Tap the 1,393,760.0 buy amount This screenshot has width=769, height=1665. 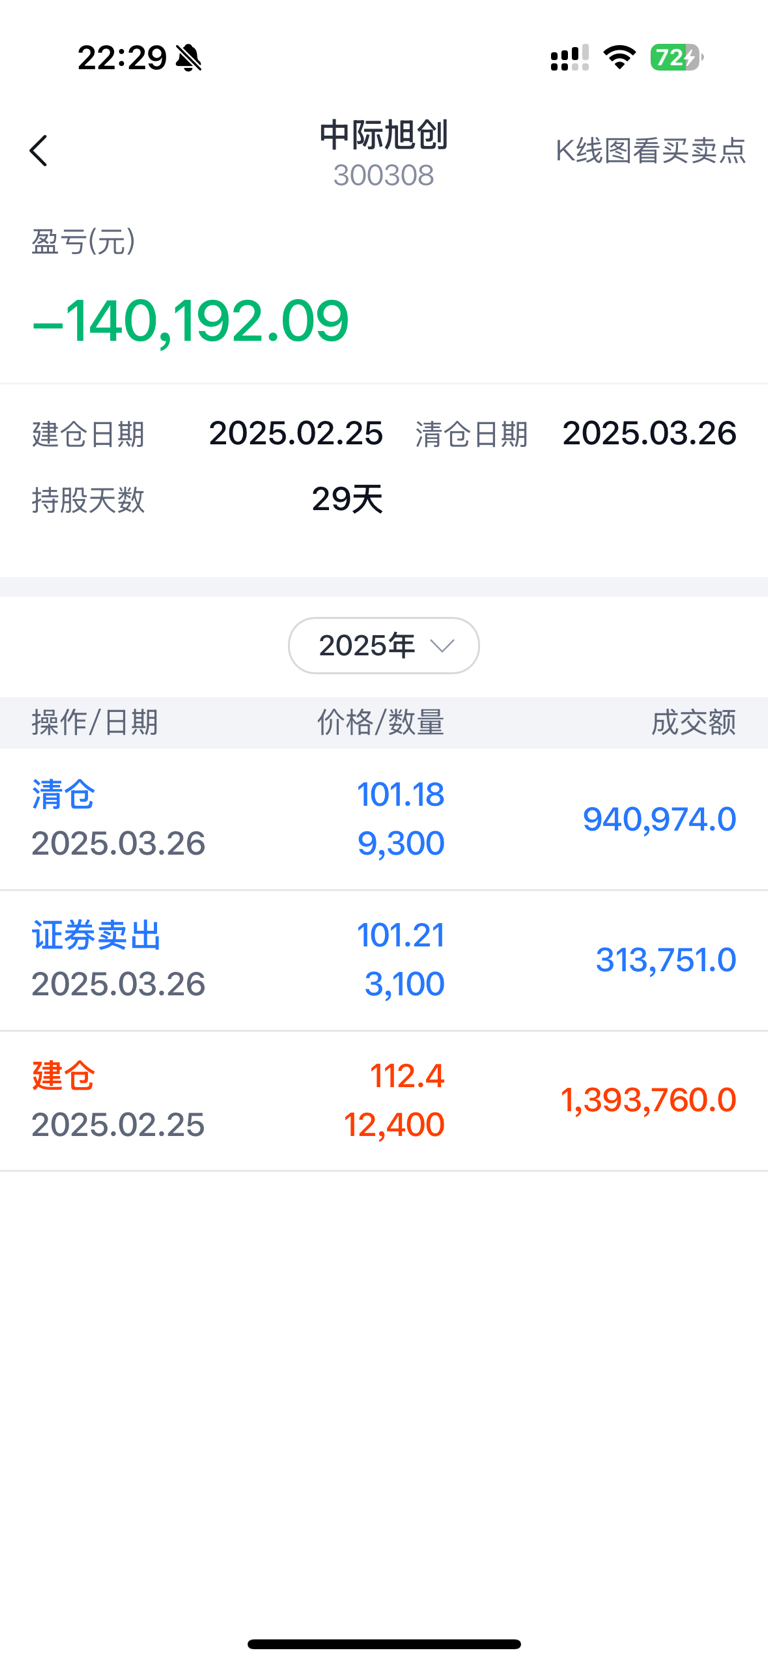pos(648,1100)
